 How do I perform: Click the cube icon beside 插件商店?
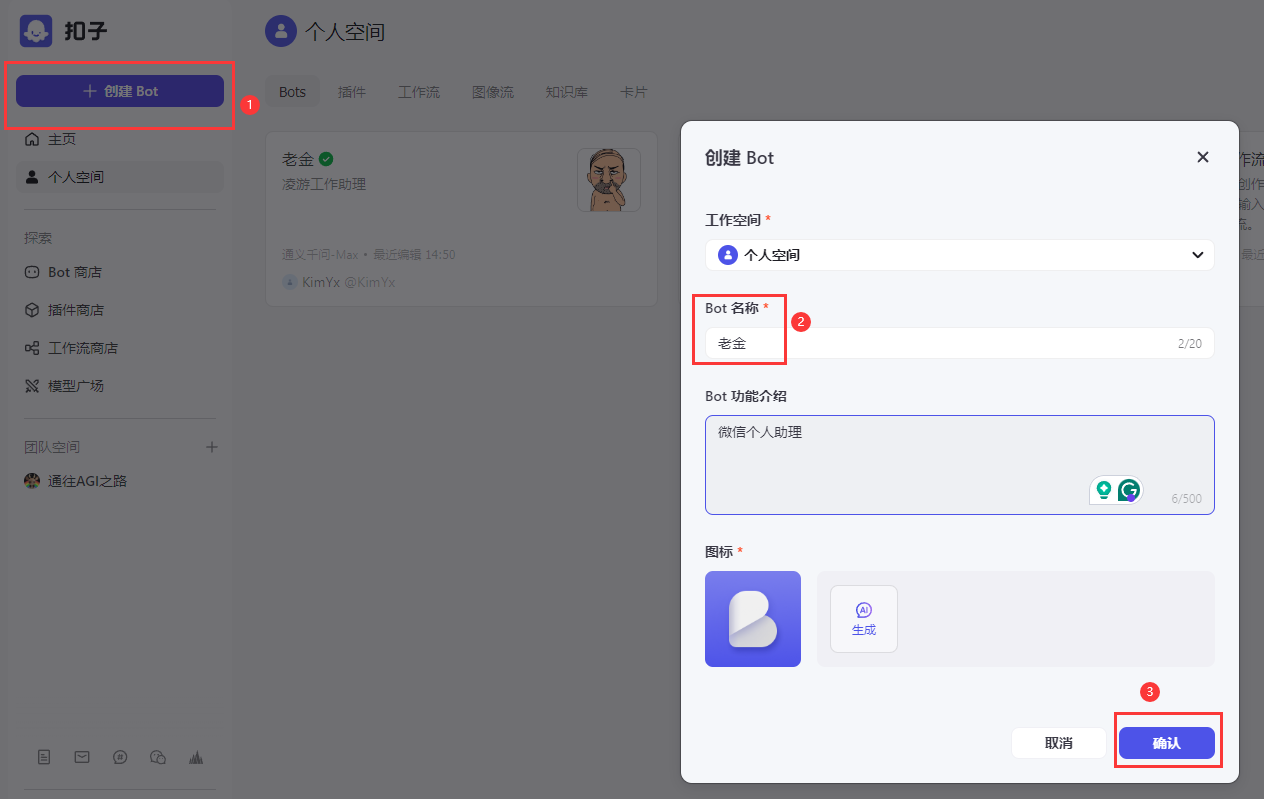point(32,310)
